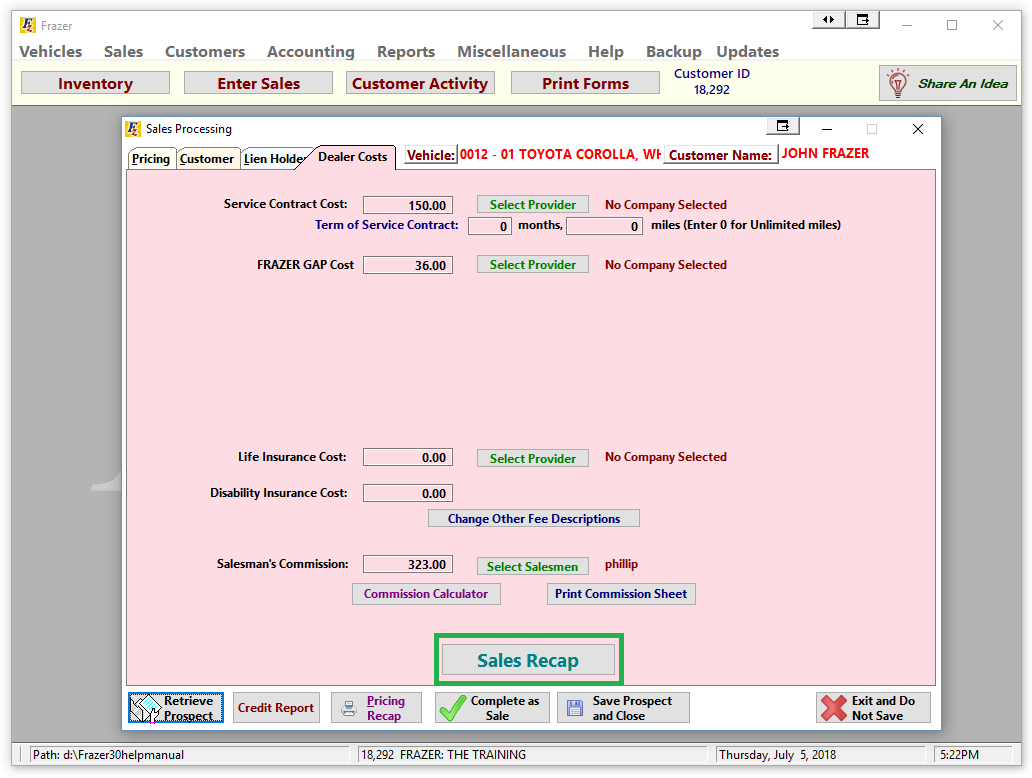Click the Inventory toolbar button
The width and height of the screenshot is (1032, 778).
[95, 84]
